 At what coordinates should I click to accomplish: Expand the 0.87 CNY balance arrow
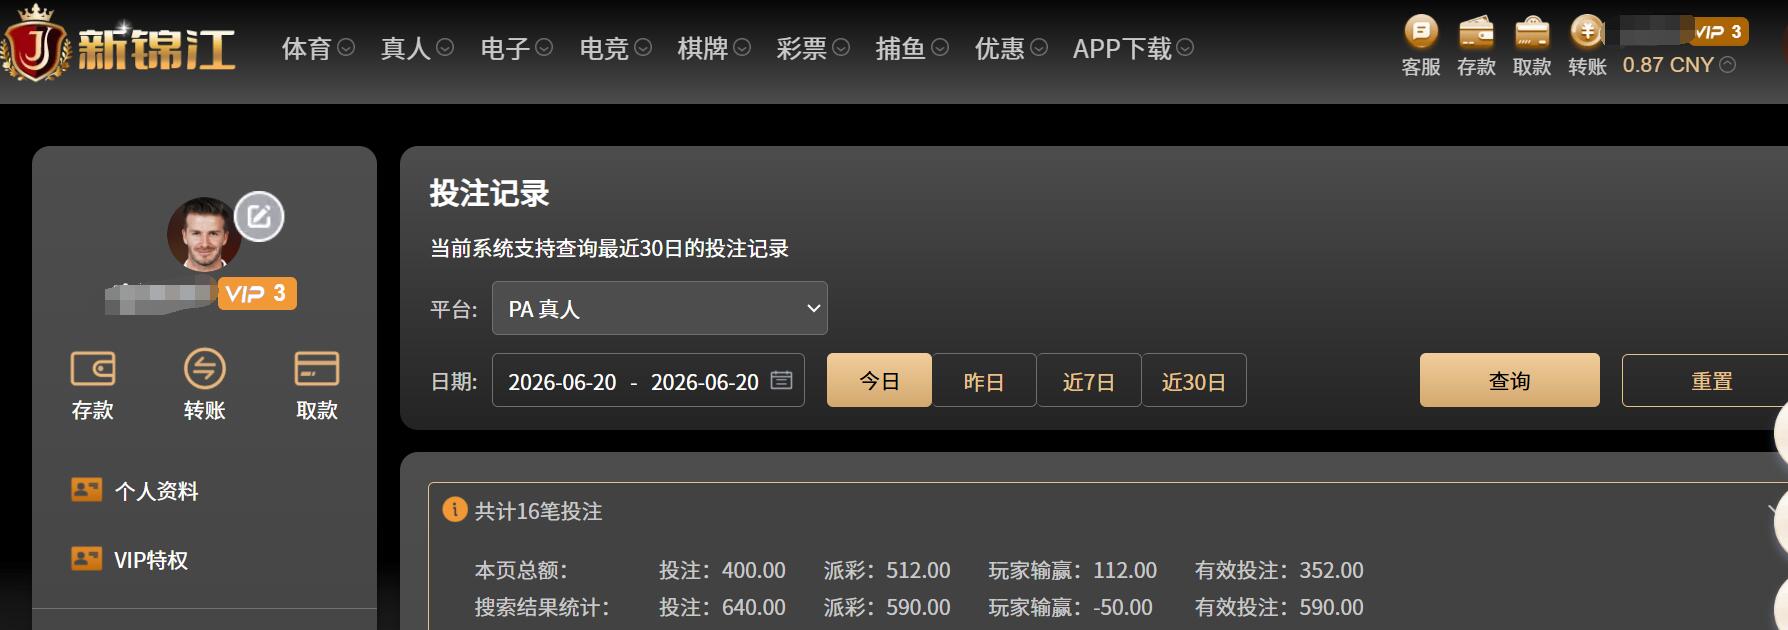click(x=1728, y=65)
